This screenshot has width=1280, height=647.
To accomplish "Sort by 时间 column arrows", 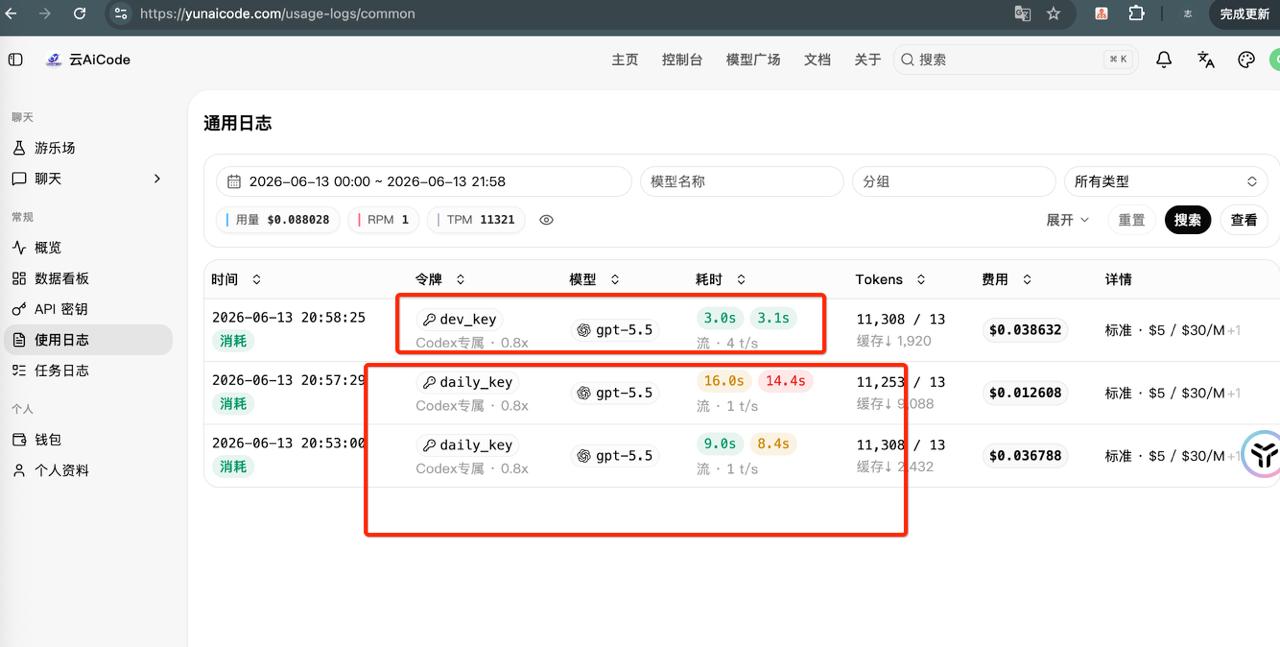I will click(x=256, y=280).
